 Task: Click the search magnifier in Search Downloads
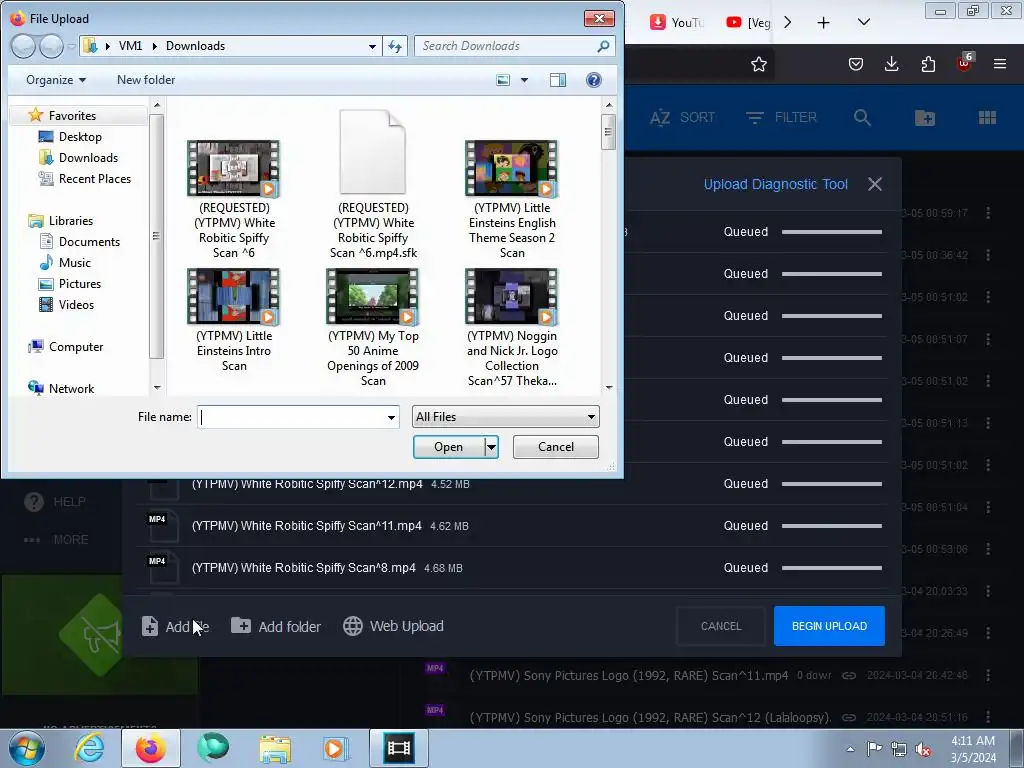[603, 46]
